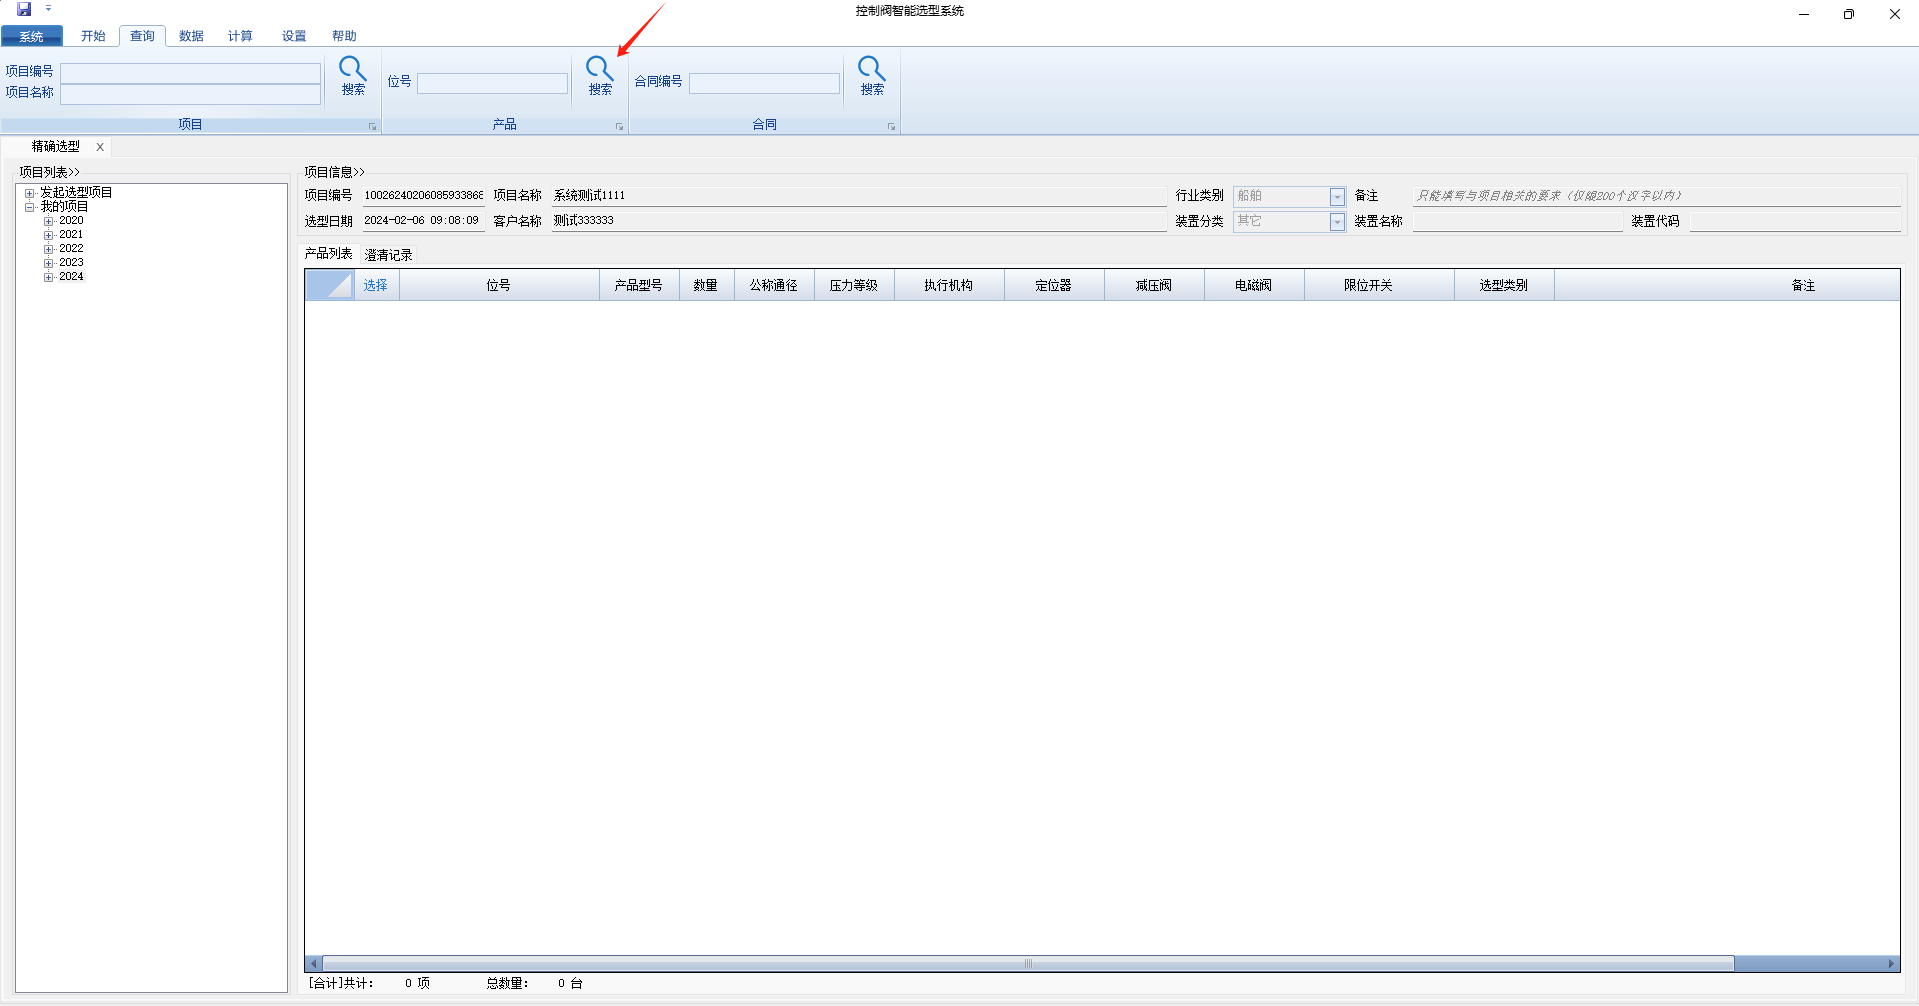1919x1006 pixels.
Task: Expand the 2024 year folder
Action: [48, 277]
